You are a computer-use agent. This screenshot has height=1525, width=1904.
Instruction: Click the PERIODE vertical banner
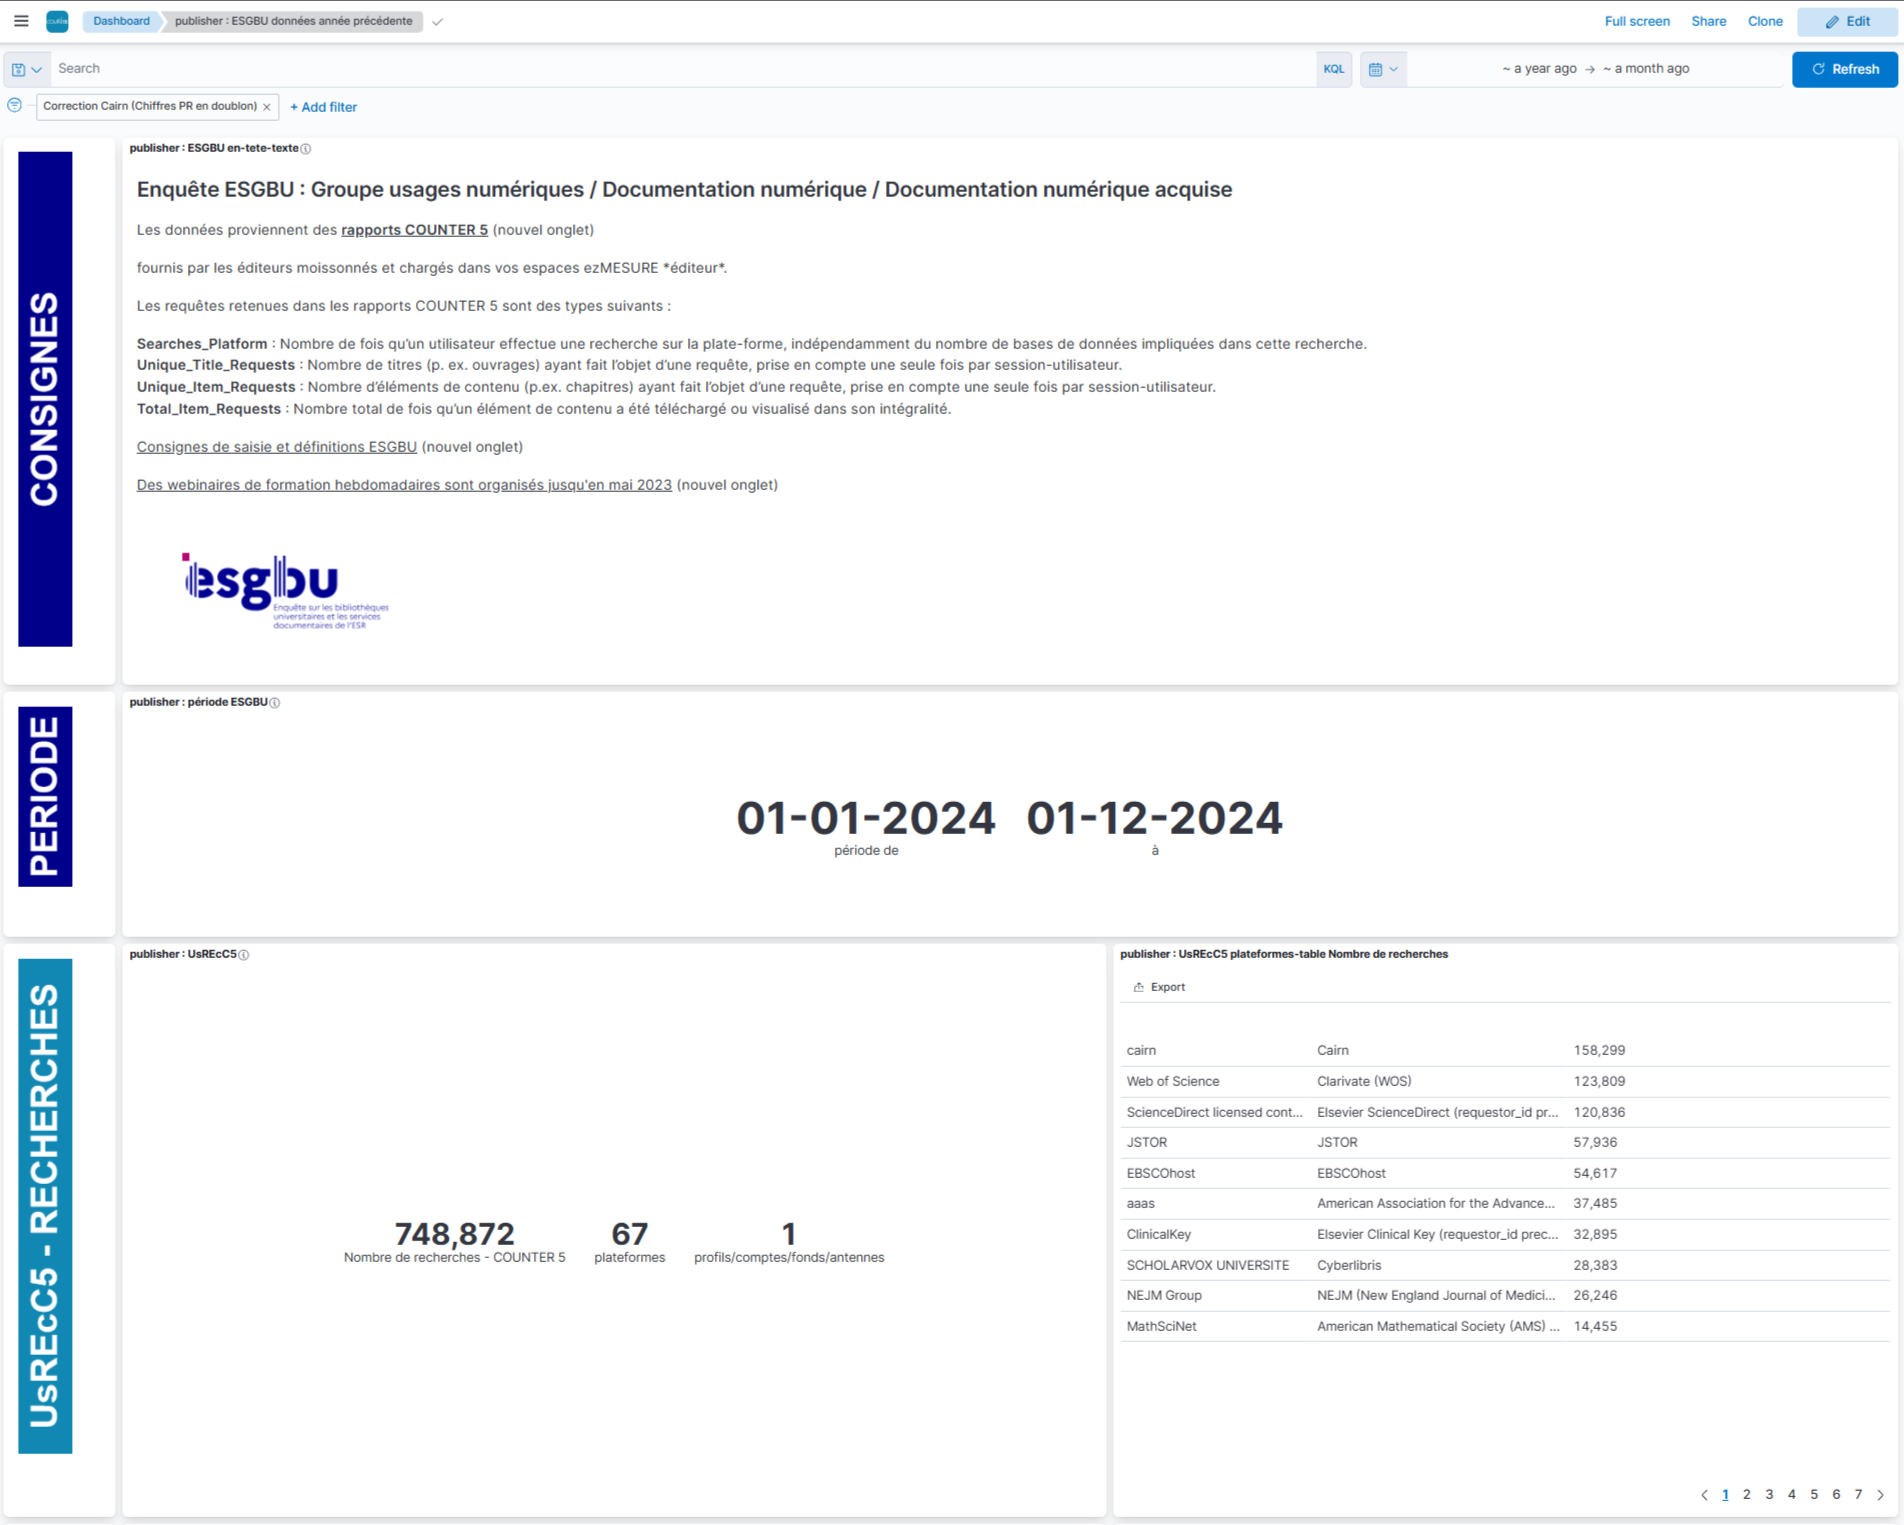(x=45, y=797)
